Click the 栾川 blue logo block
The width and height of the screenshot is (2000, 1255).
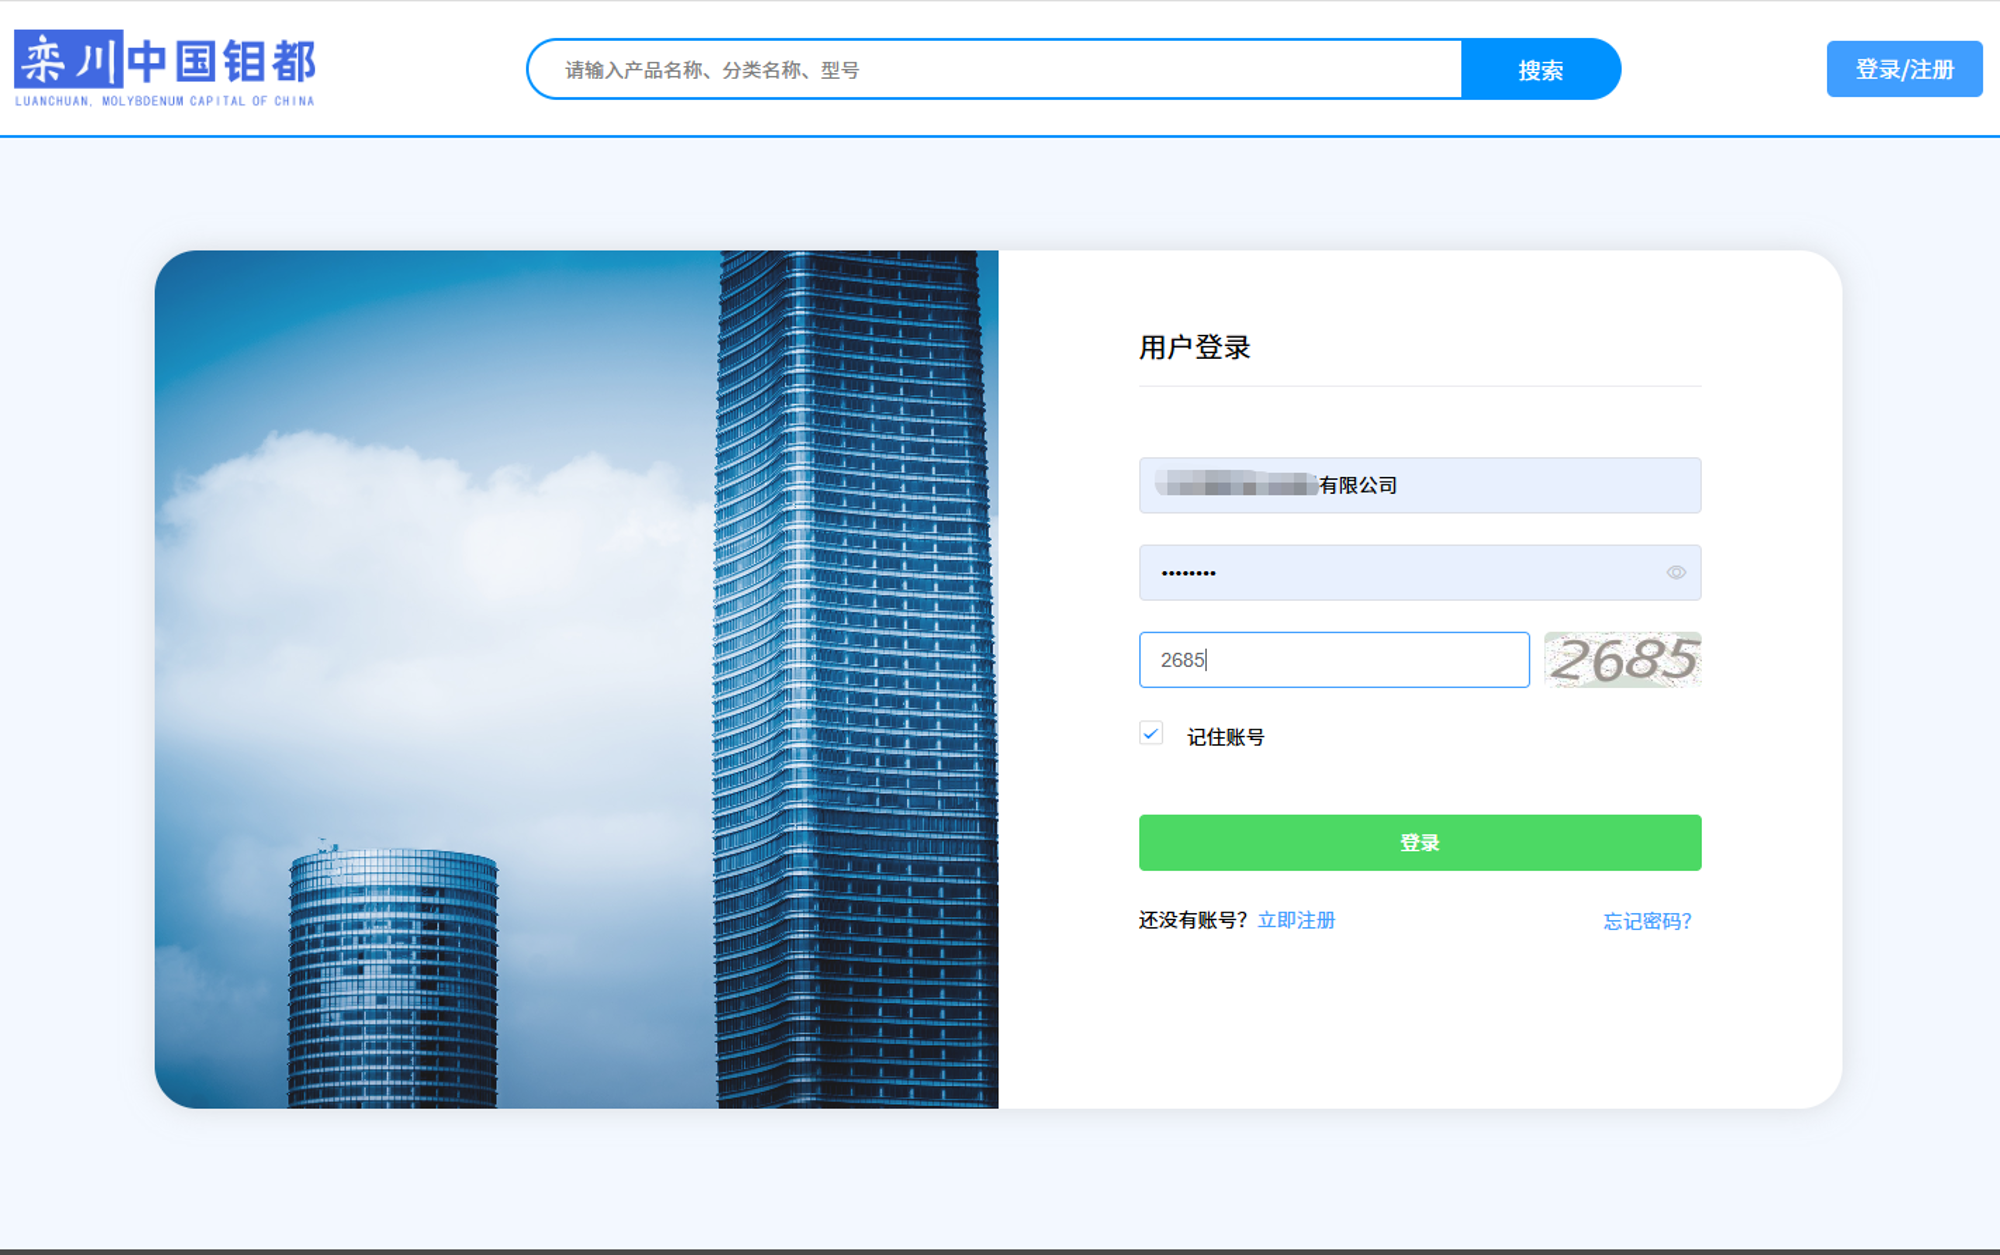(x=68, y=60)
